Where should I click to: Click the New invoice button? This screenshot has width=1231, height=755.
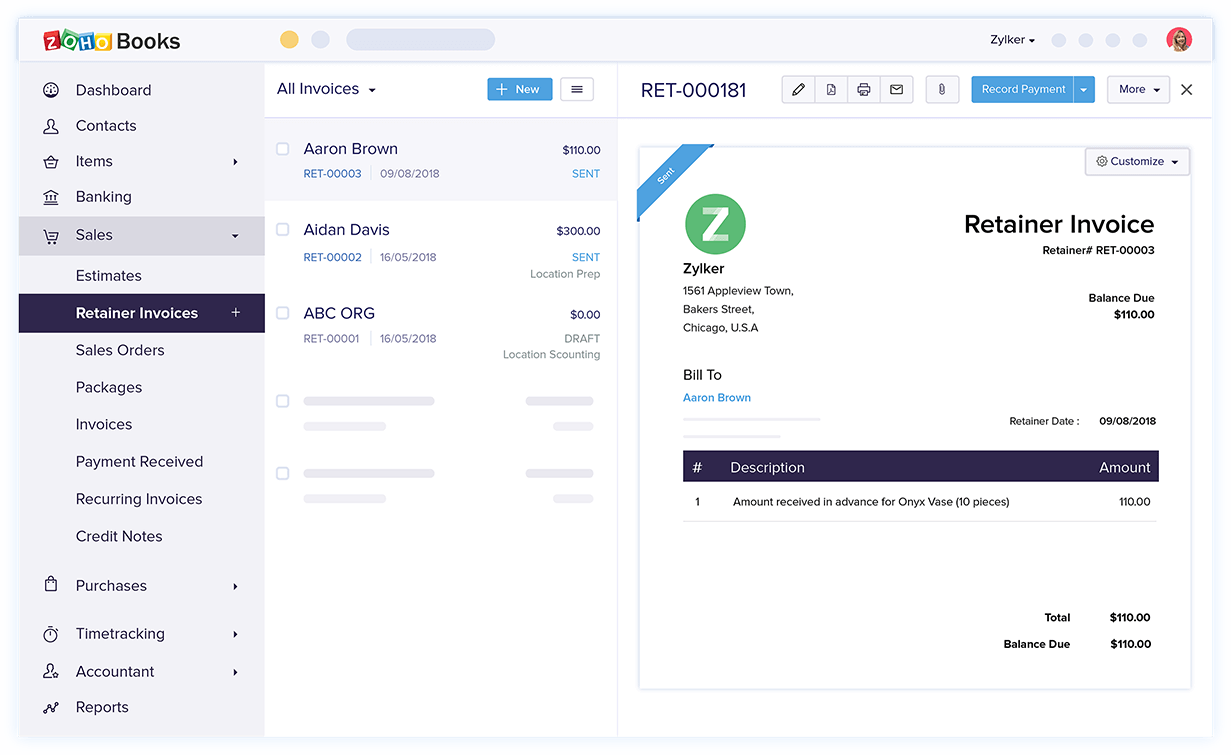point(520,89)
